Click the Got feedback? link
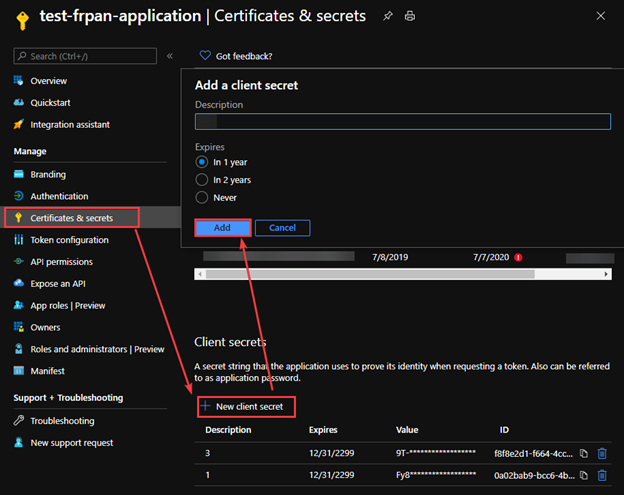Screen dimensions: 624x495 [244, 56]
